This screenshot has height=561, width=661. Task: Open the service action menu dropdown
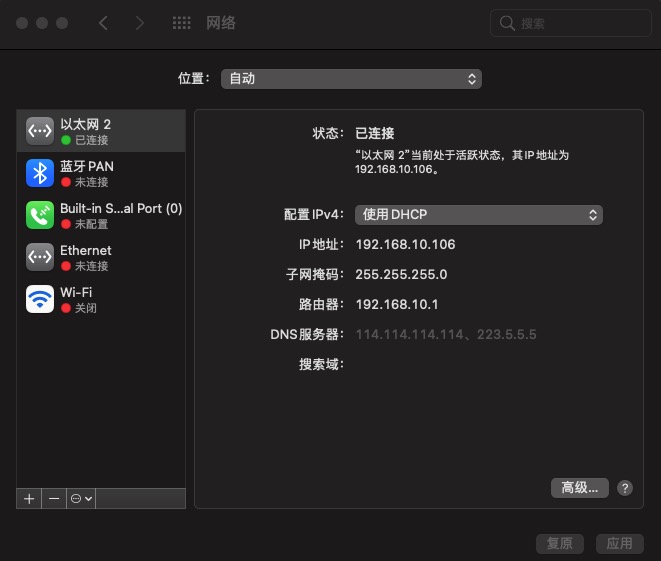[x=81, y=498]
